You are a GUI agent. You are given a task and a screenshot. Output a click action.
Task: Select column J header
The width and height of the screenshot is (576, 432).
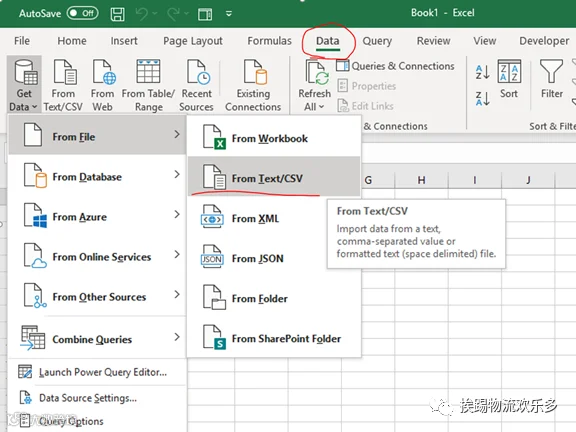click(528, 180)
